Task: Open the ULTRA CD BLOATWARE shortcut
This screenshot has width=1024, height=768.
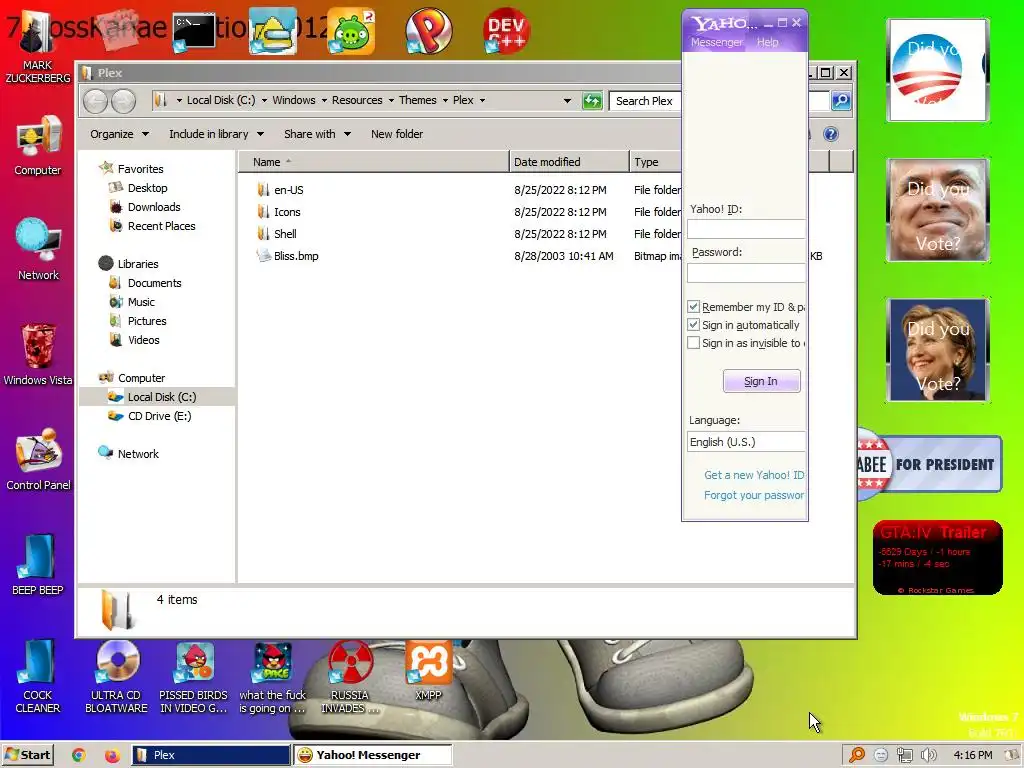Action: coord(117,676)
